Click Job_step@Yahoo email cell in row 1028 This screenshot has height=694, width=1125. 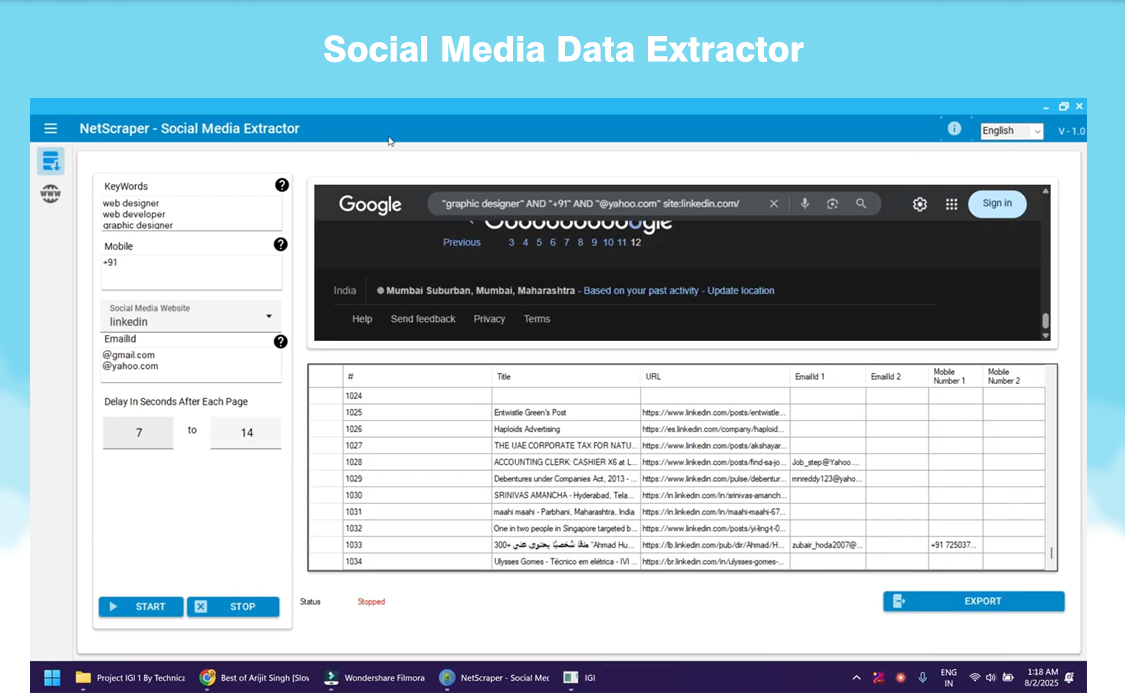[x=828, y=462]
